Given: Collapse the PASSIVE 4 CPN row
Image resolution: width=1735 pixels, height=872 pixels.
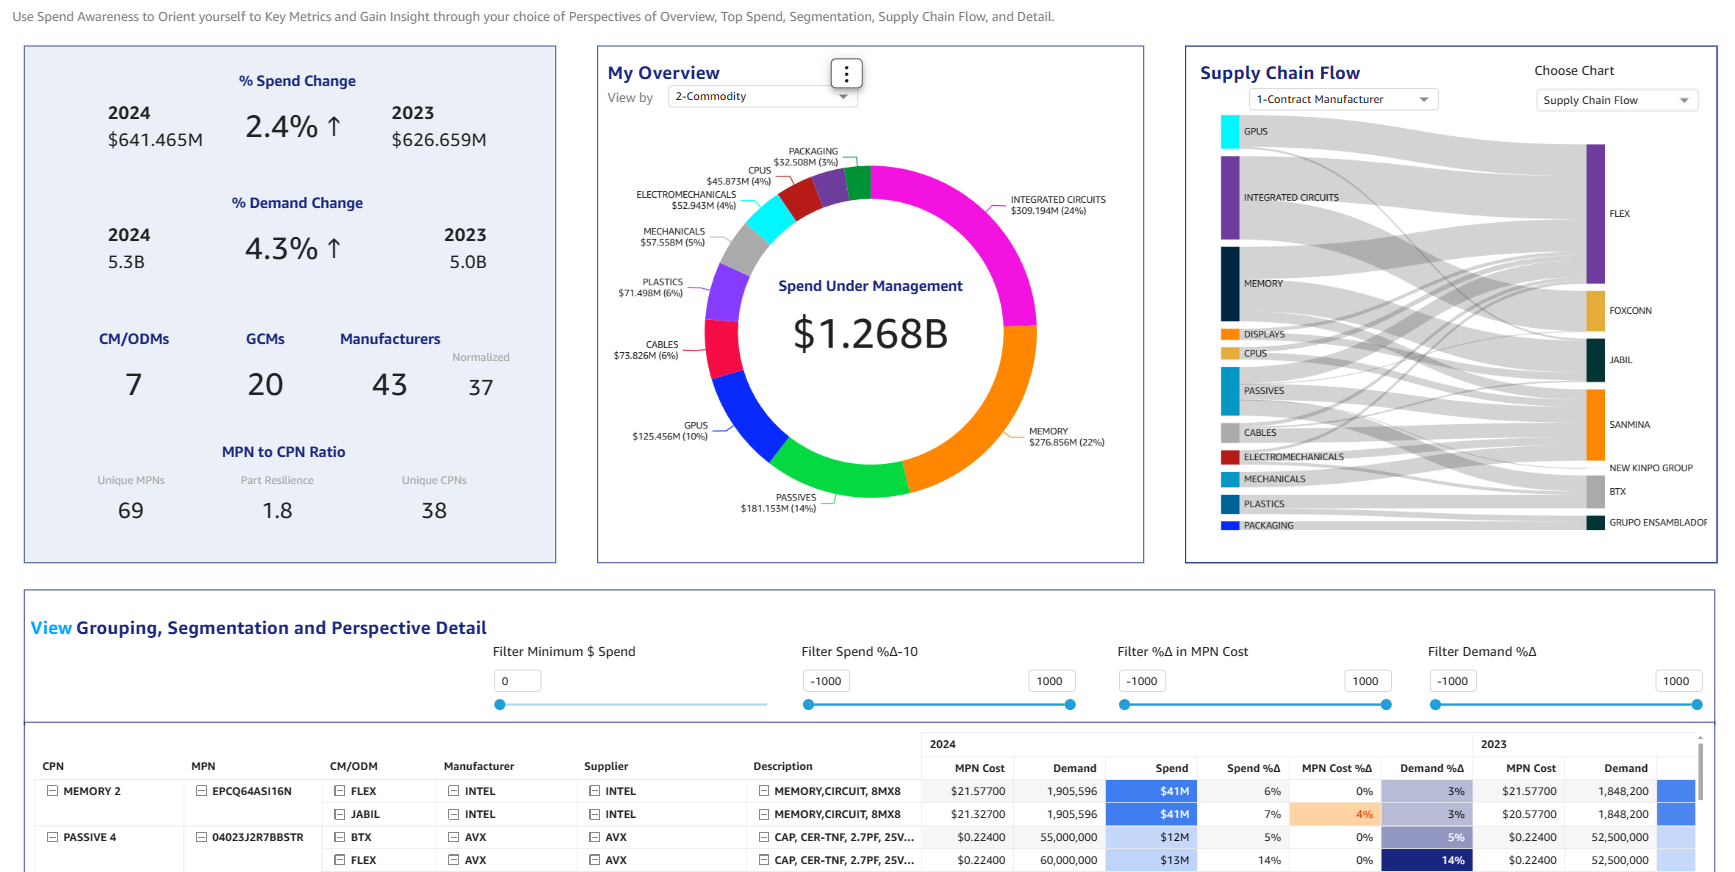Looking at the screenshot, I should [53, 837].
